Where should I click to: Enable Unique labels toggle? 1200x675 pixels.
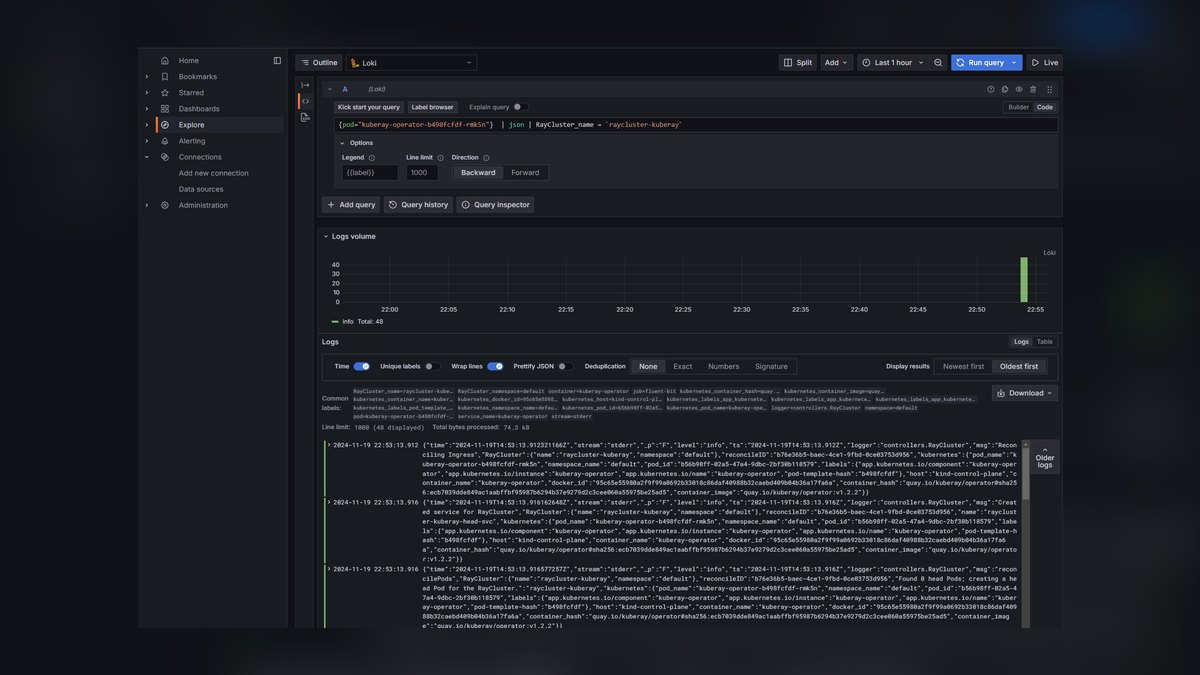tap(432, 367)
